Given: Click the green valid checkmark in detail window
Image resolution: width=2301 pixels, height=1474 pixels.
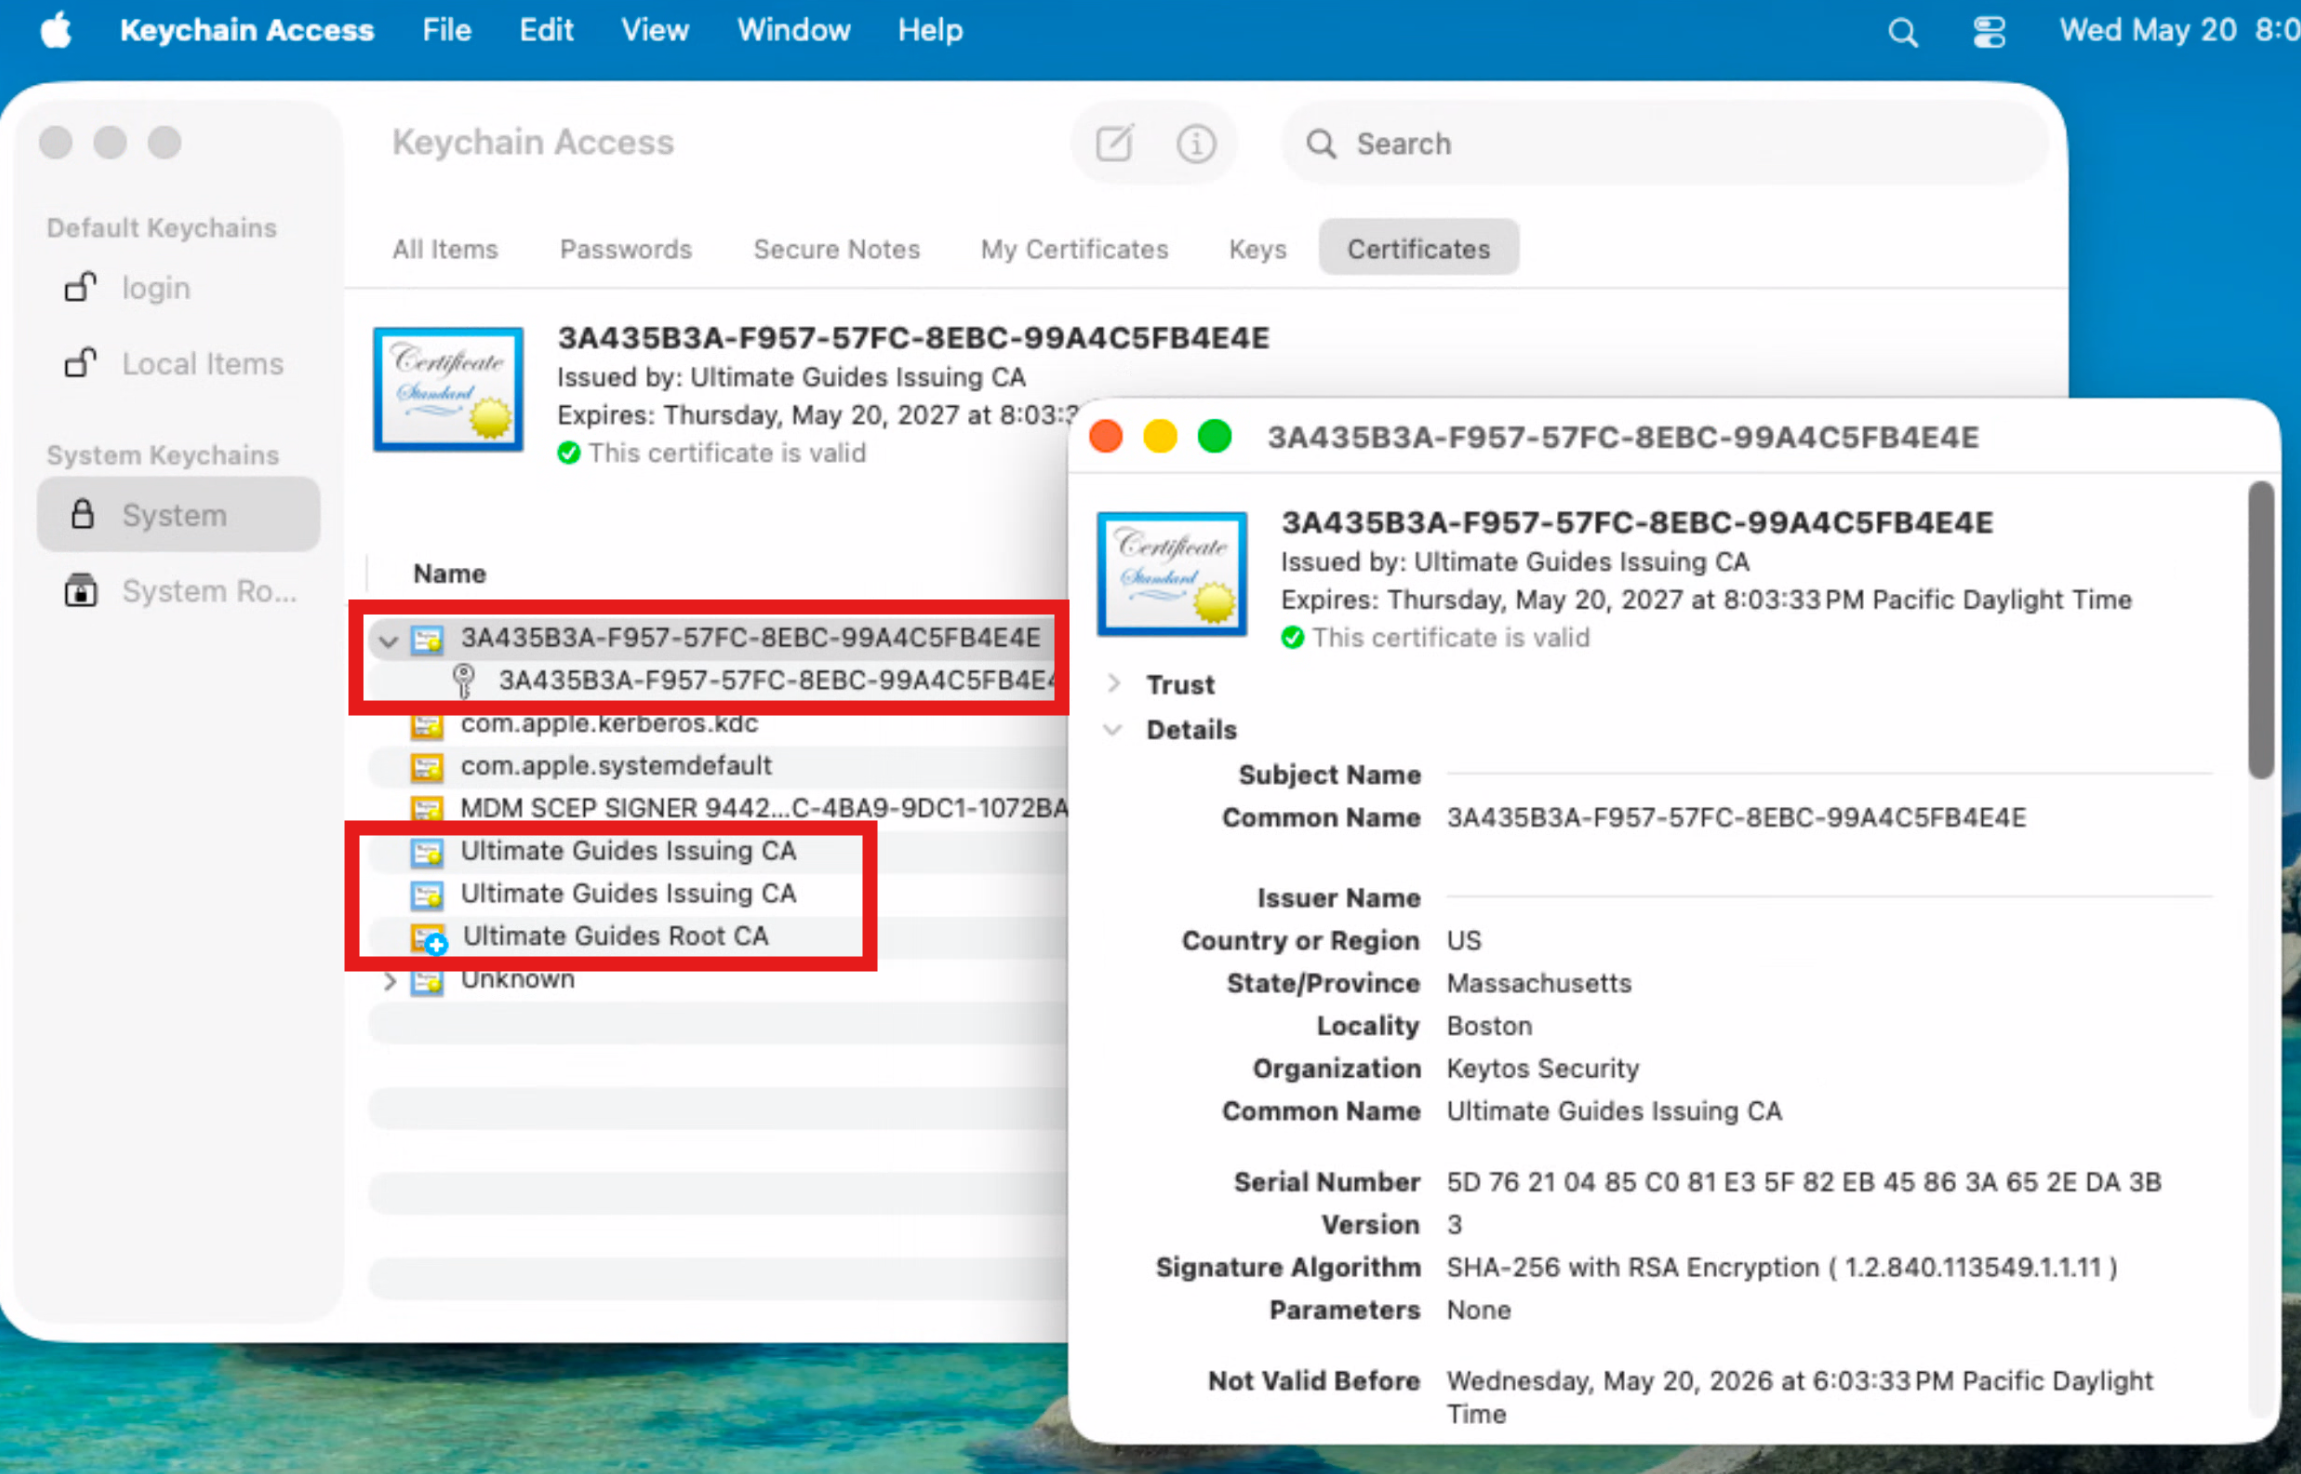Looking at the screenshot, I should click(x=1293, y=638).
